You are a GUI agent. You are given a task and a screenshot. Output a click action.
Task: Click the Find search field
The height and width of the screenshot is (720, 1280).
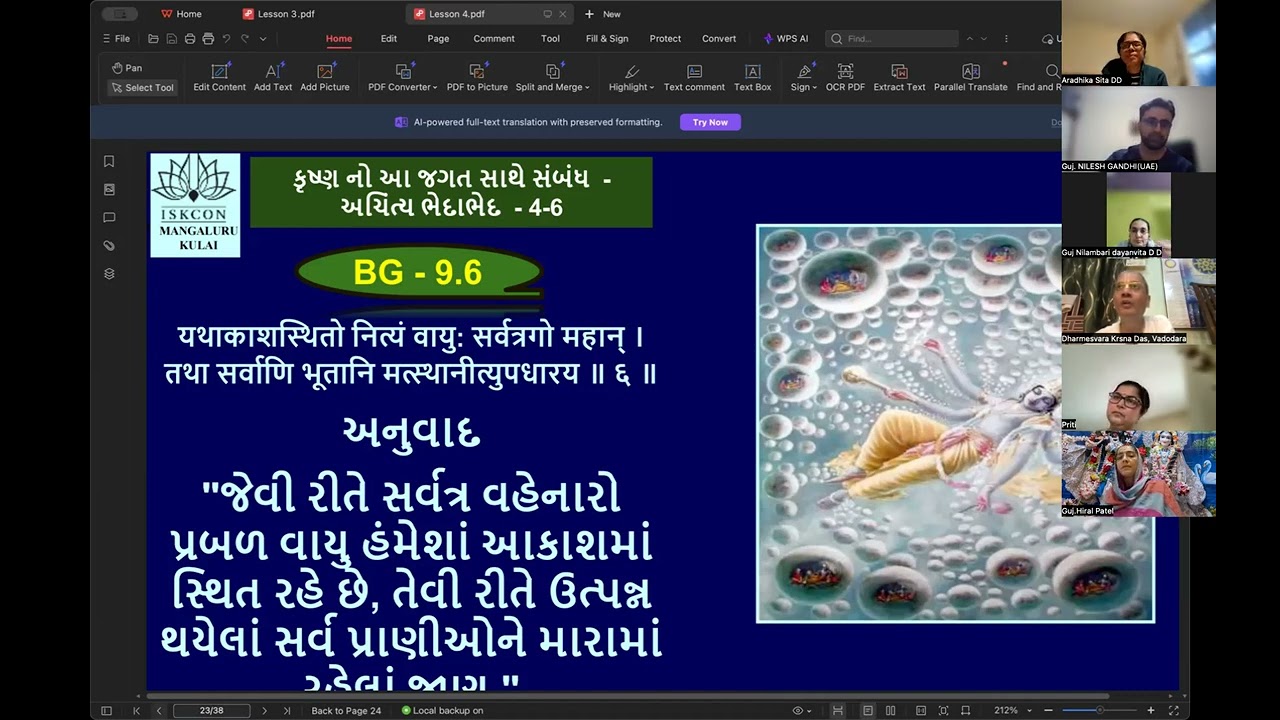click(x=891, y=39)
